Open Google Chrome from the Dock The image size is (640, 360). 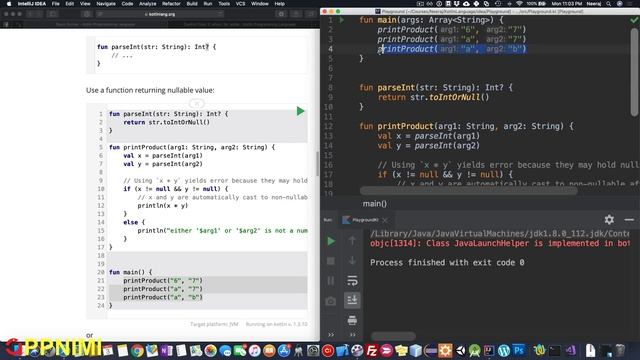coord(137,350)
